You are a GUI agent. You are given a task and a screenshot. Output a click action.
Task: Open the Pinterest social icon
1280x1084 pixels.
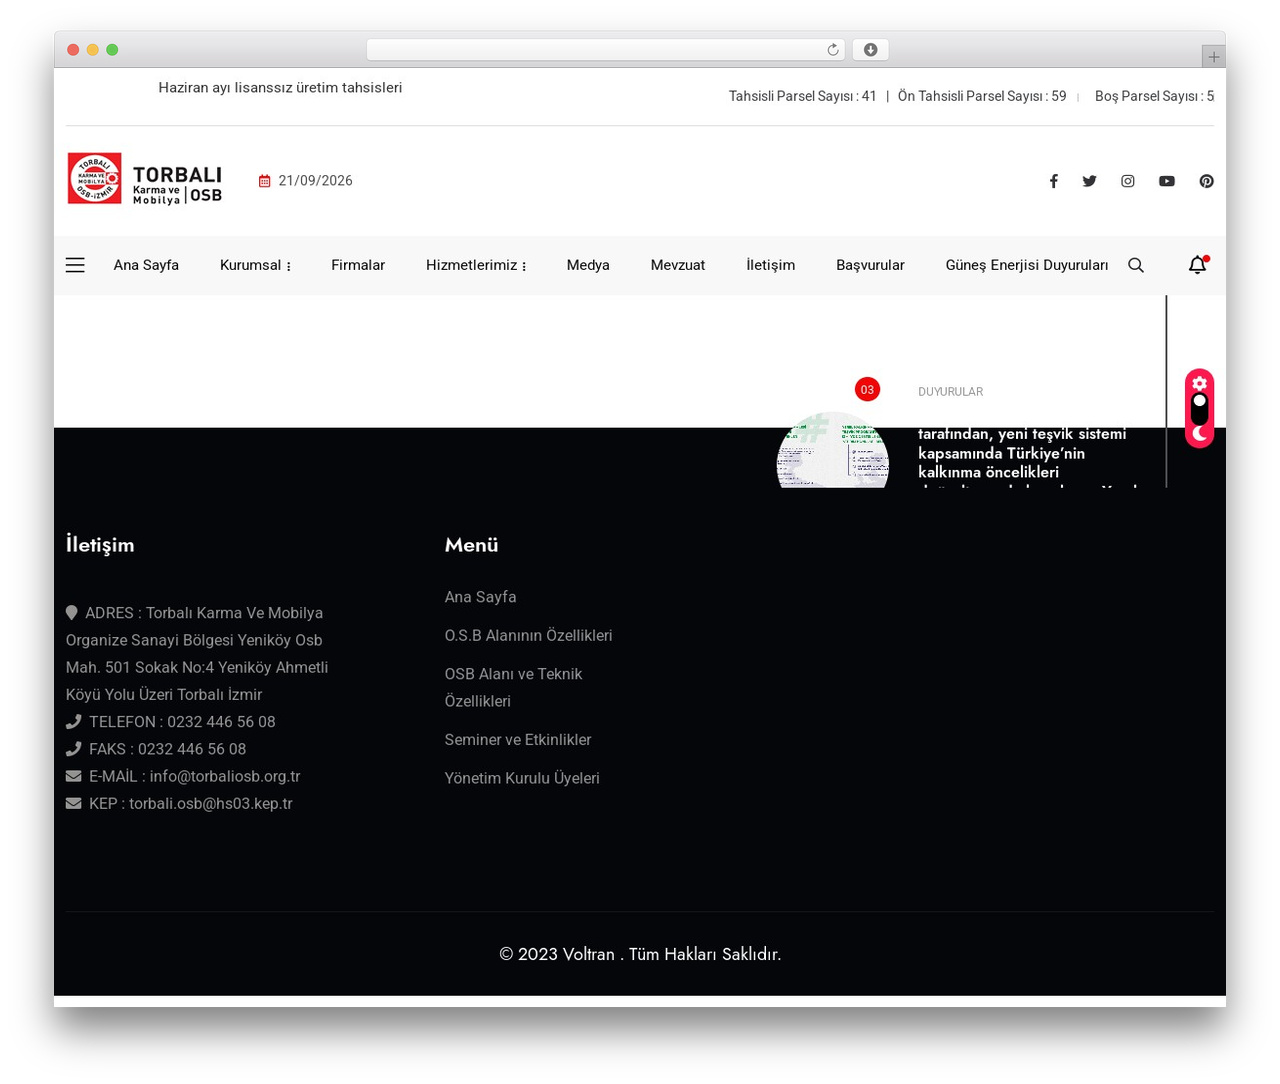click(1206, 181)
